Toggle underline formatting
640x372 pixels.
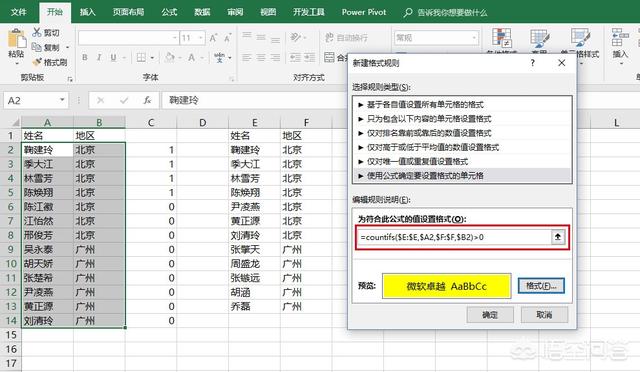(x=113, y=58)
